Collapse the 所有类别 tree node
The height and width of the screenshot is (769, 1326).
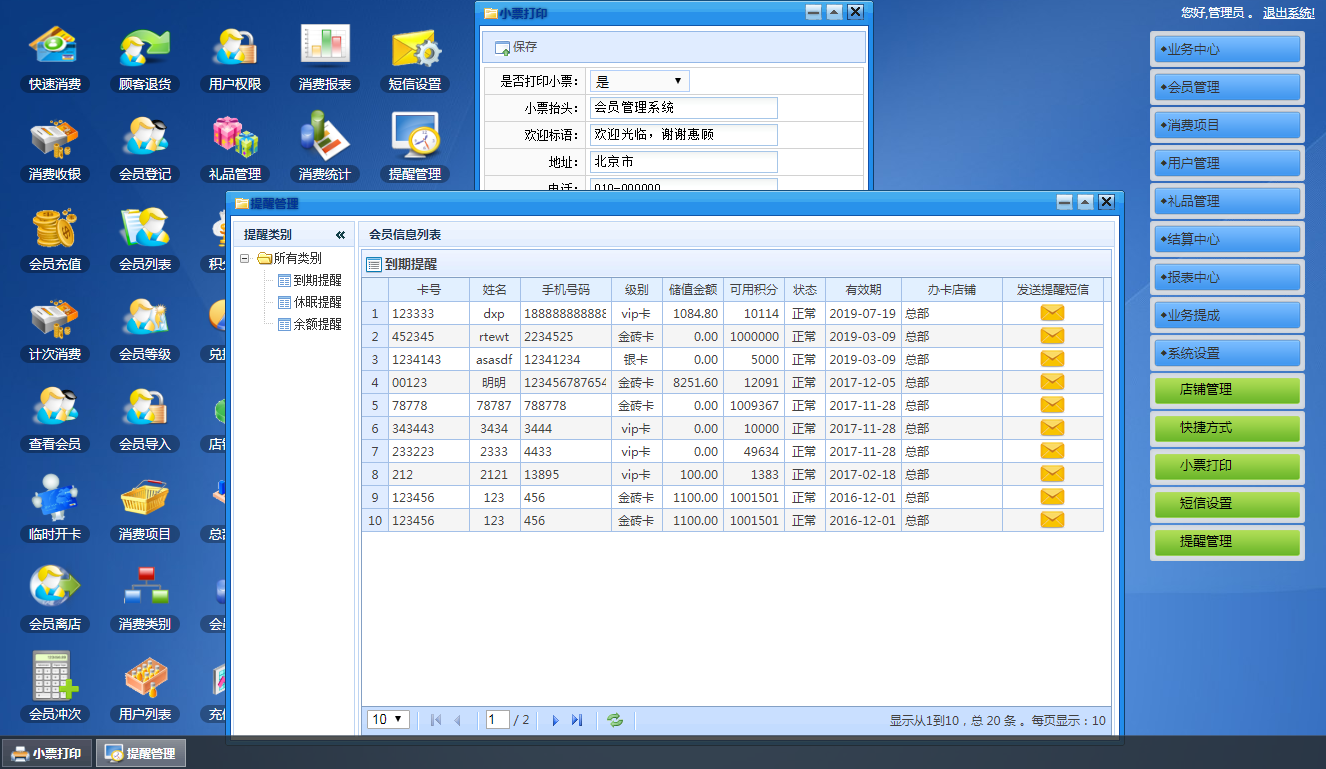[x=246, y=259]
